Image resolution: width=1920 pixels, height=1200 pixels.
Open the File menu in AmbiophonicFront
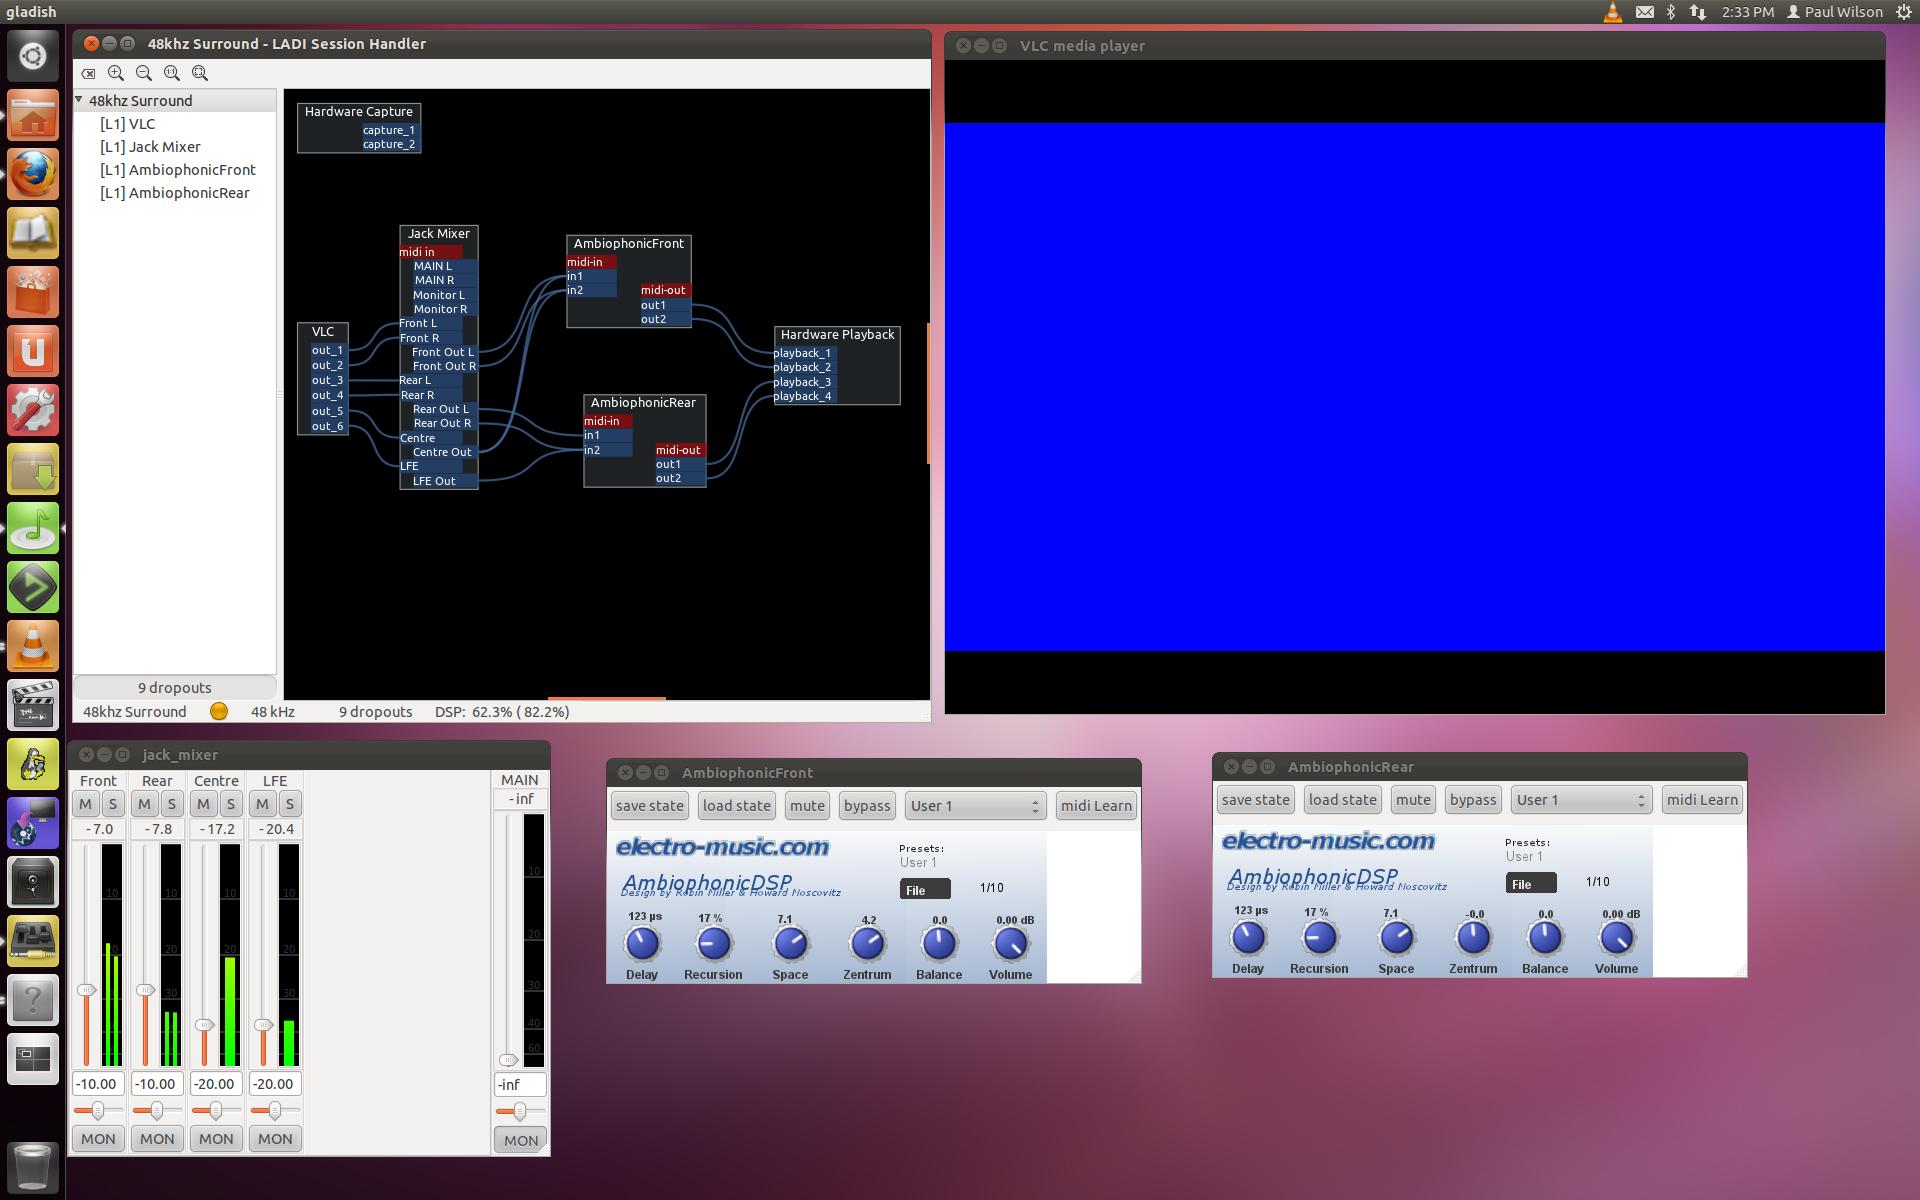pyautogui.click(x=924, y=890)
